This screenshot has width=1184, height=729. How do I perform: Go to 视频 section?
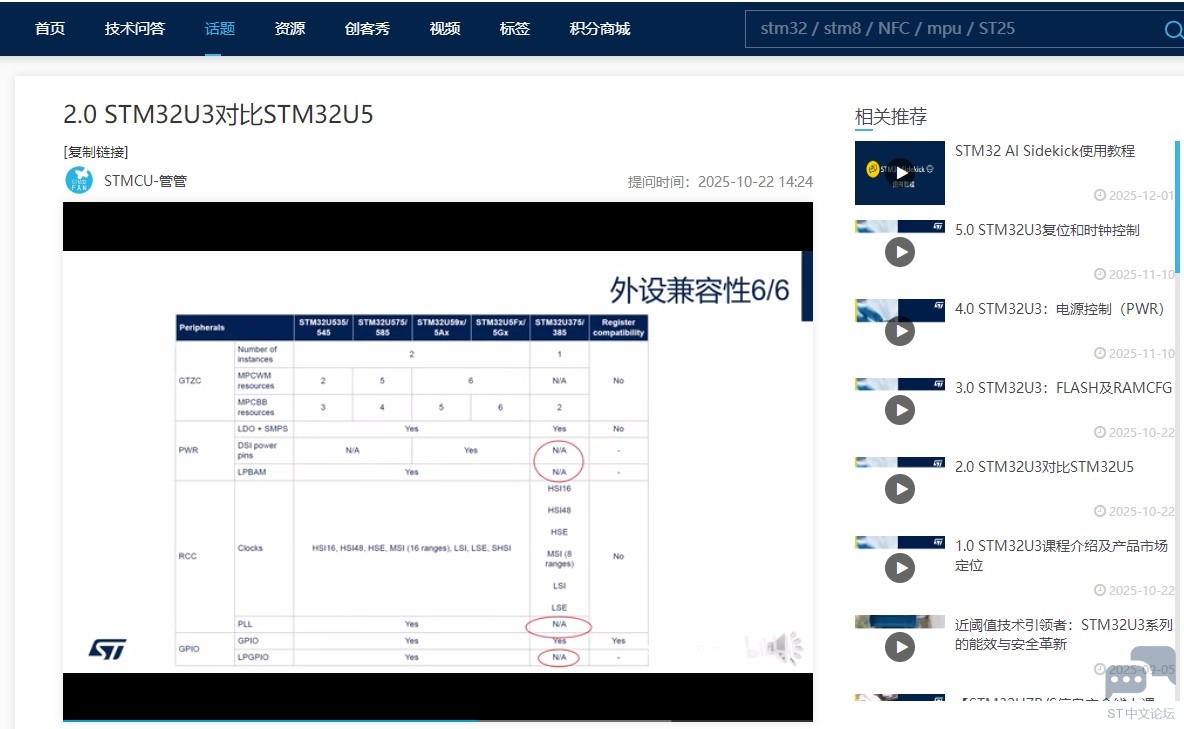pos(445,29)
